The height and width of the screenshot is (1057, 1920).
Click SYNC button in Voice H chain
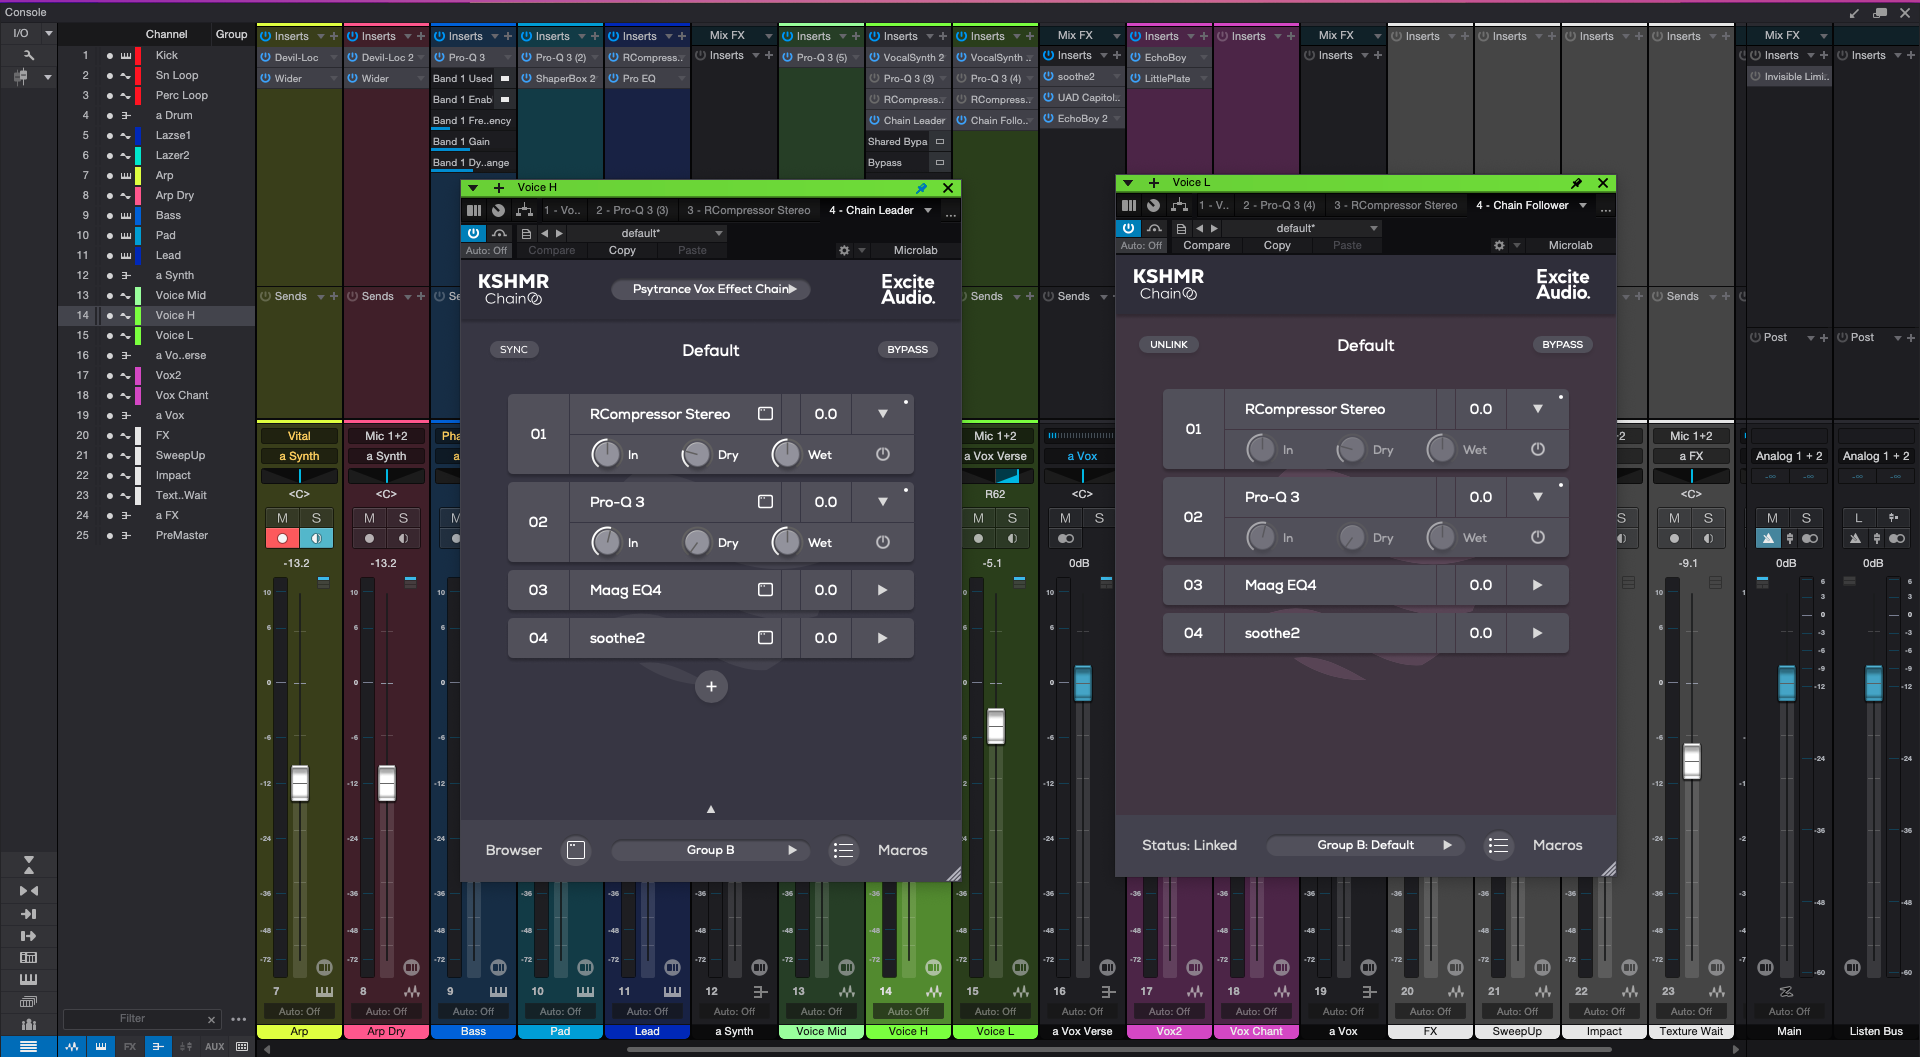[x=514, y=350]
